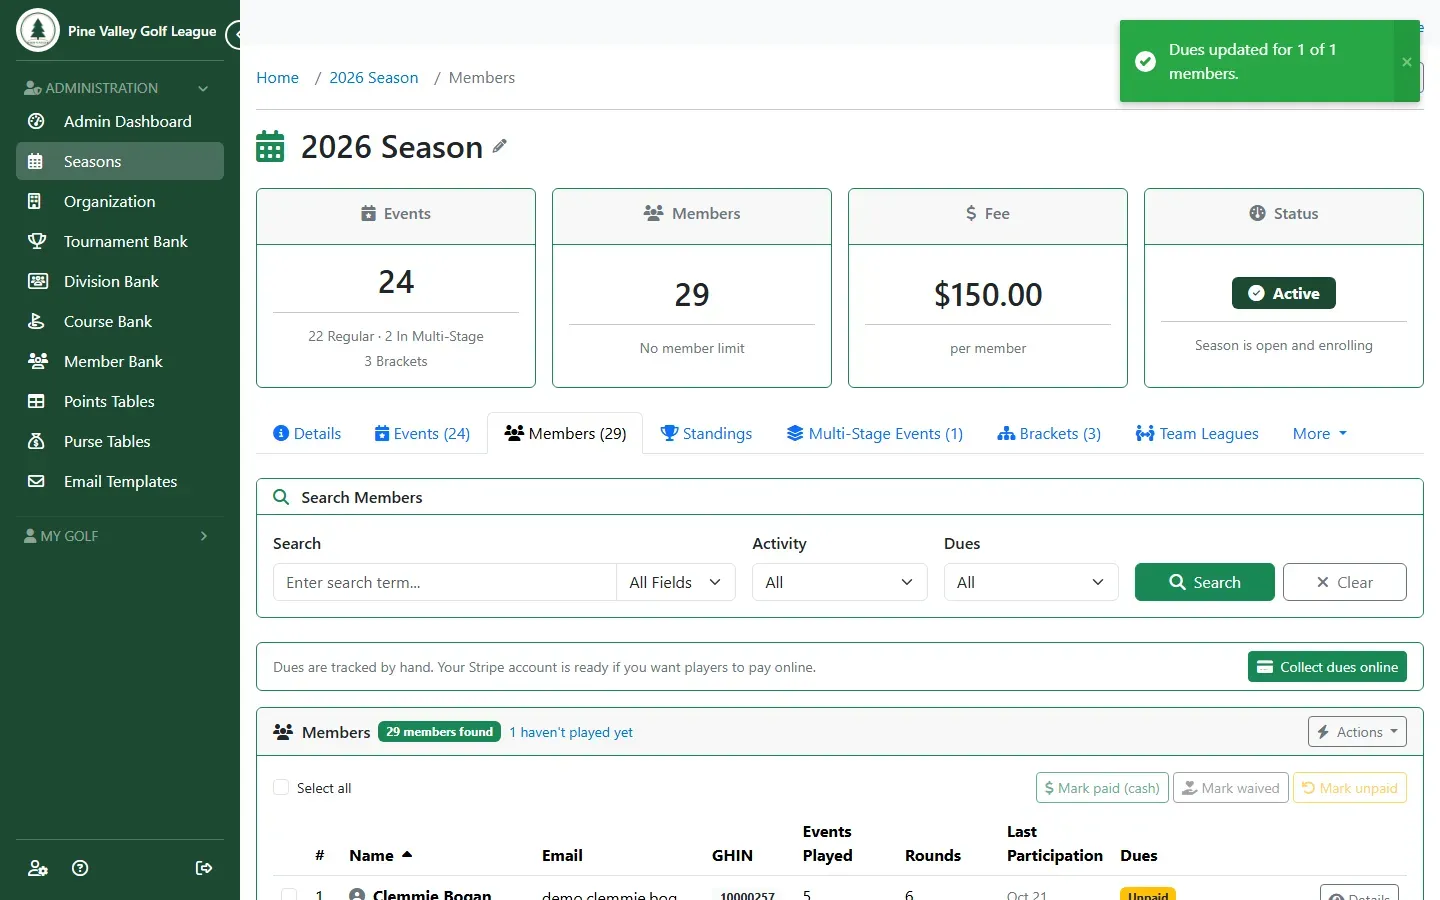
Task: Go to Organization page
Action: pyautogui.click(x=120, y=201)
